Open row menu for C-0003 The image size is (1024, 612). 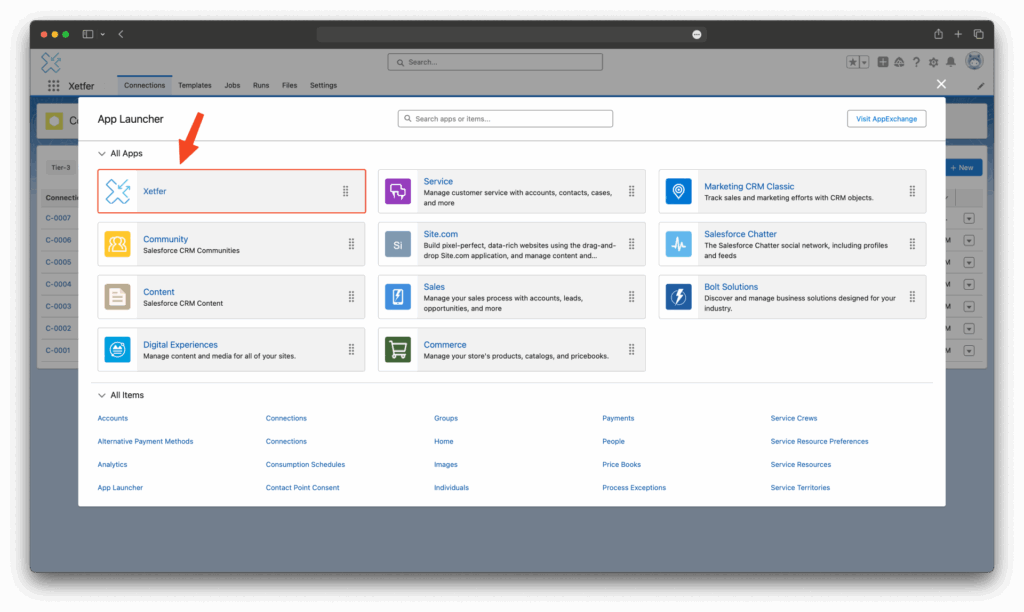coord(969,306)
